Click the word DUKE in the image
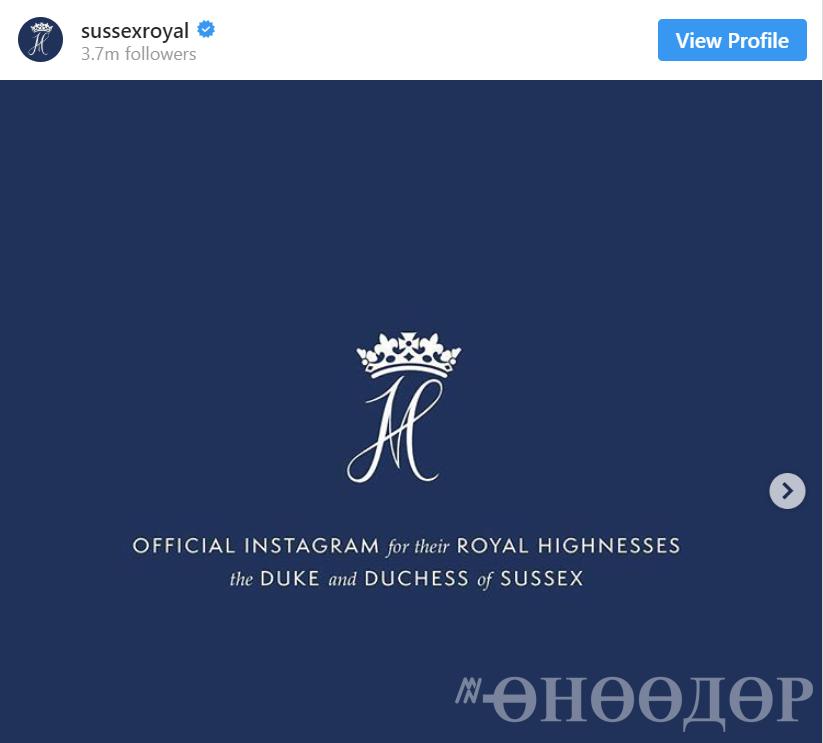 292,579
